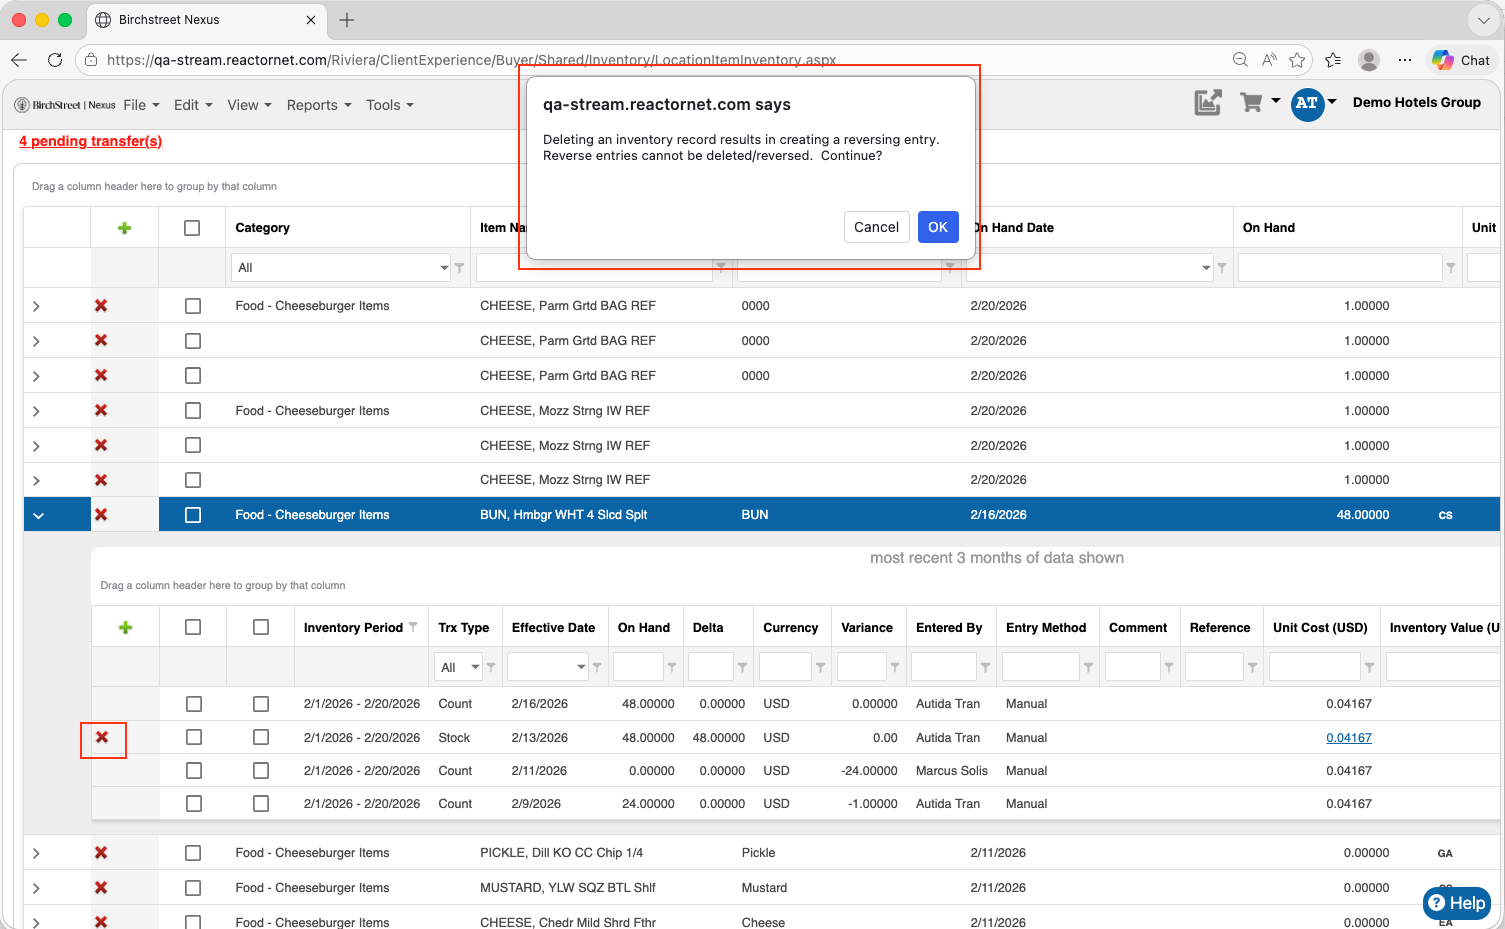Delete the first CHEESE, Mozz Strng IW REF row
Screen dimensions: 1505x929
[101, 411]
